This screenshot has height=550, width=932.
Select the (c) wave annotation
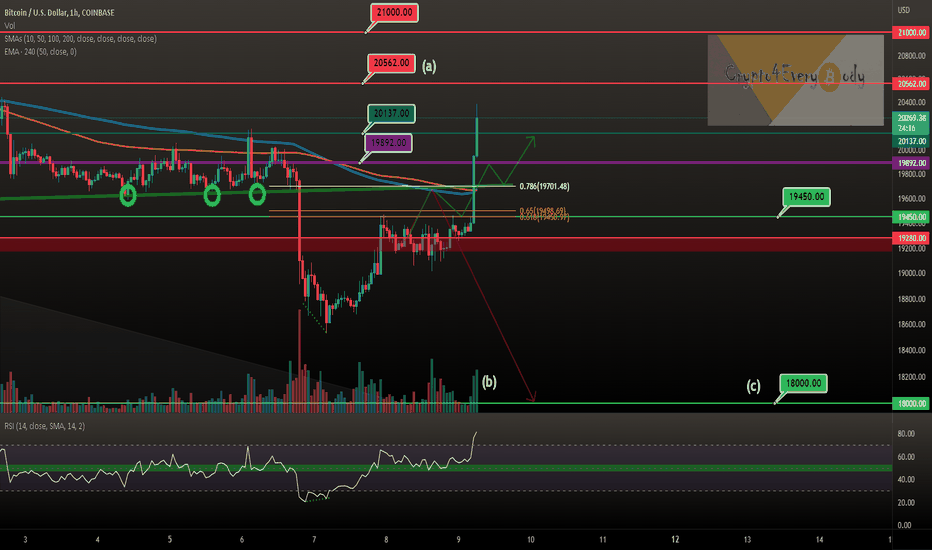tap(753, 386)
